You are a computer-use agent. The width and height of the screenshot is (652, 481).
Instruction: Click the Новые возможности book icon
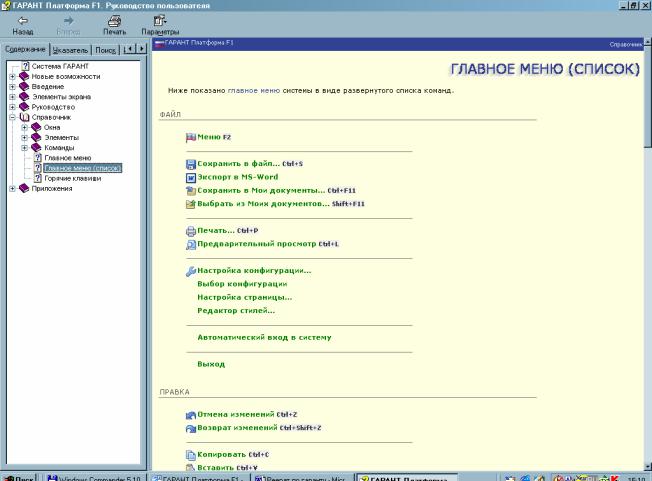point(24,76)
